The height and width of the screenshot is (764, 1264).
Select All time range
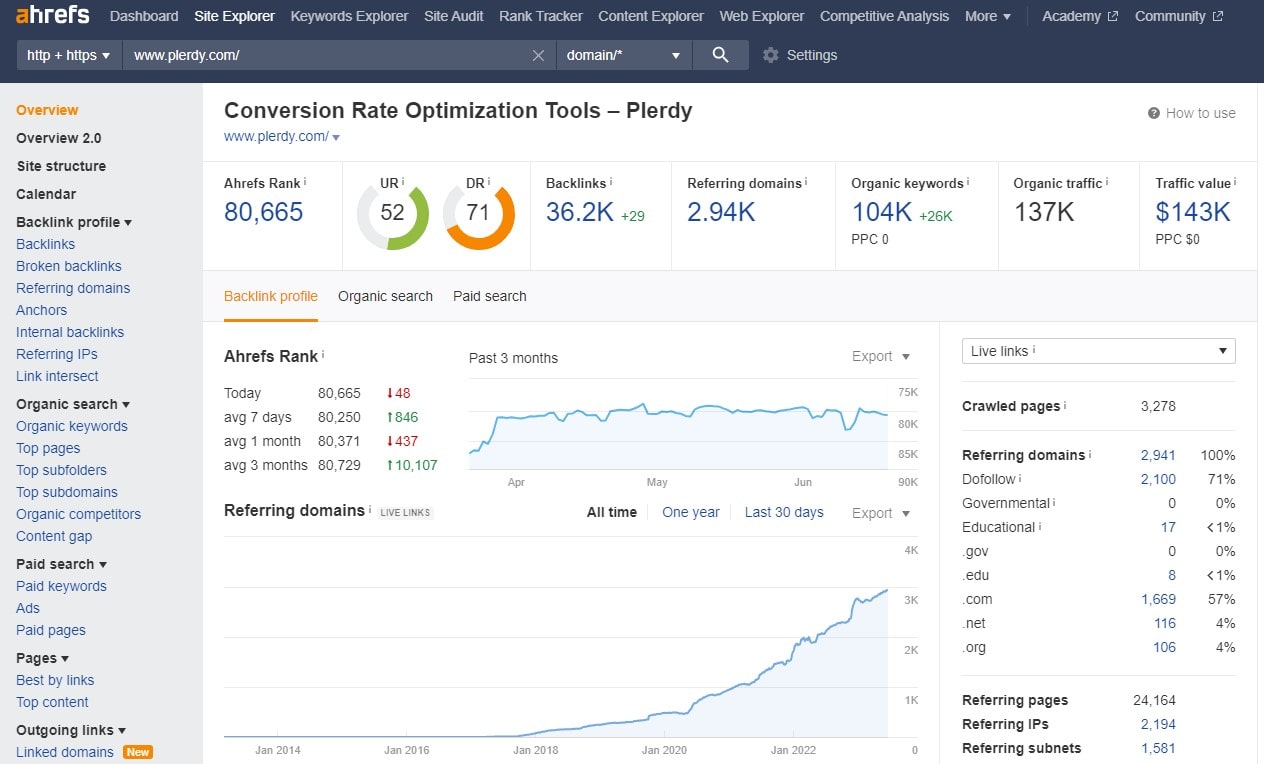point(612,512)
